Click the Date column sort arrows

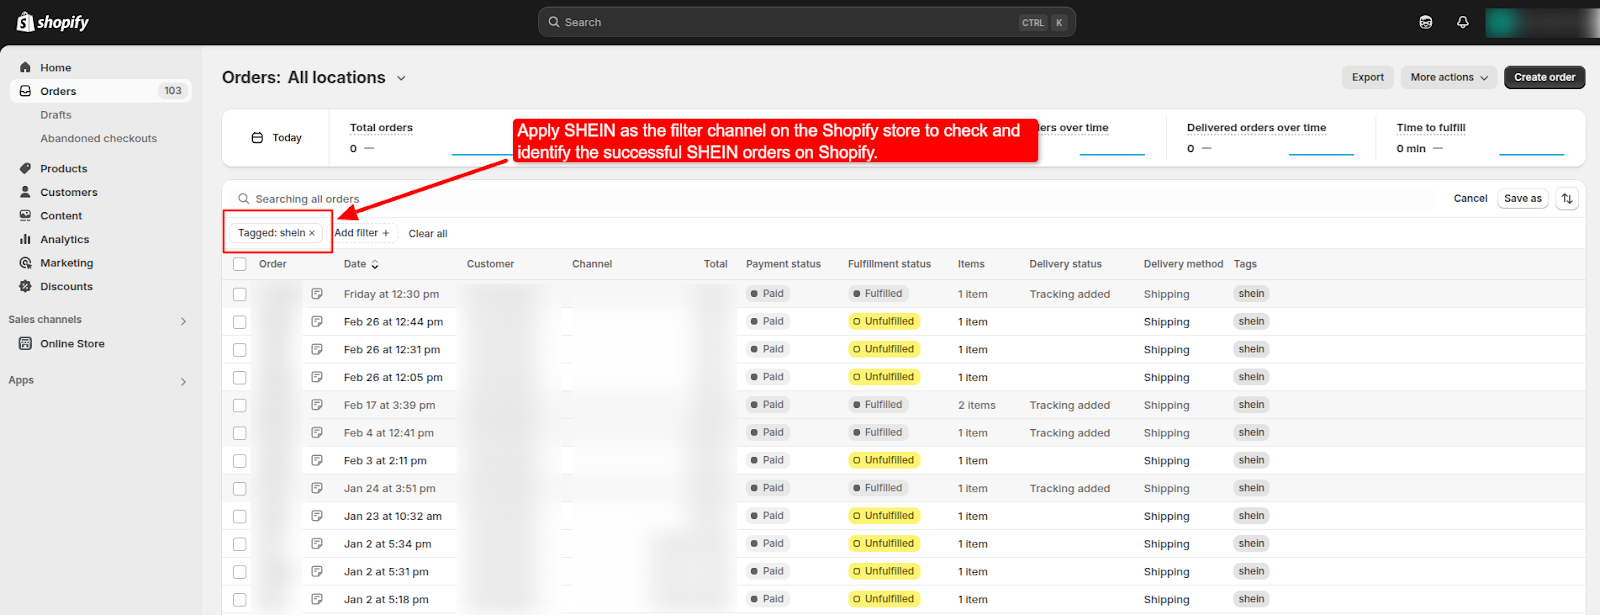coord(375,264)
